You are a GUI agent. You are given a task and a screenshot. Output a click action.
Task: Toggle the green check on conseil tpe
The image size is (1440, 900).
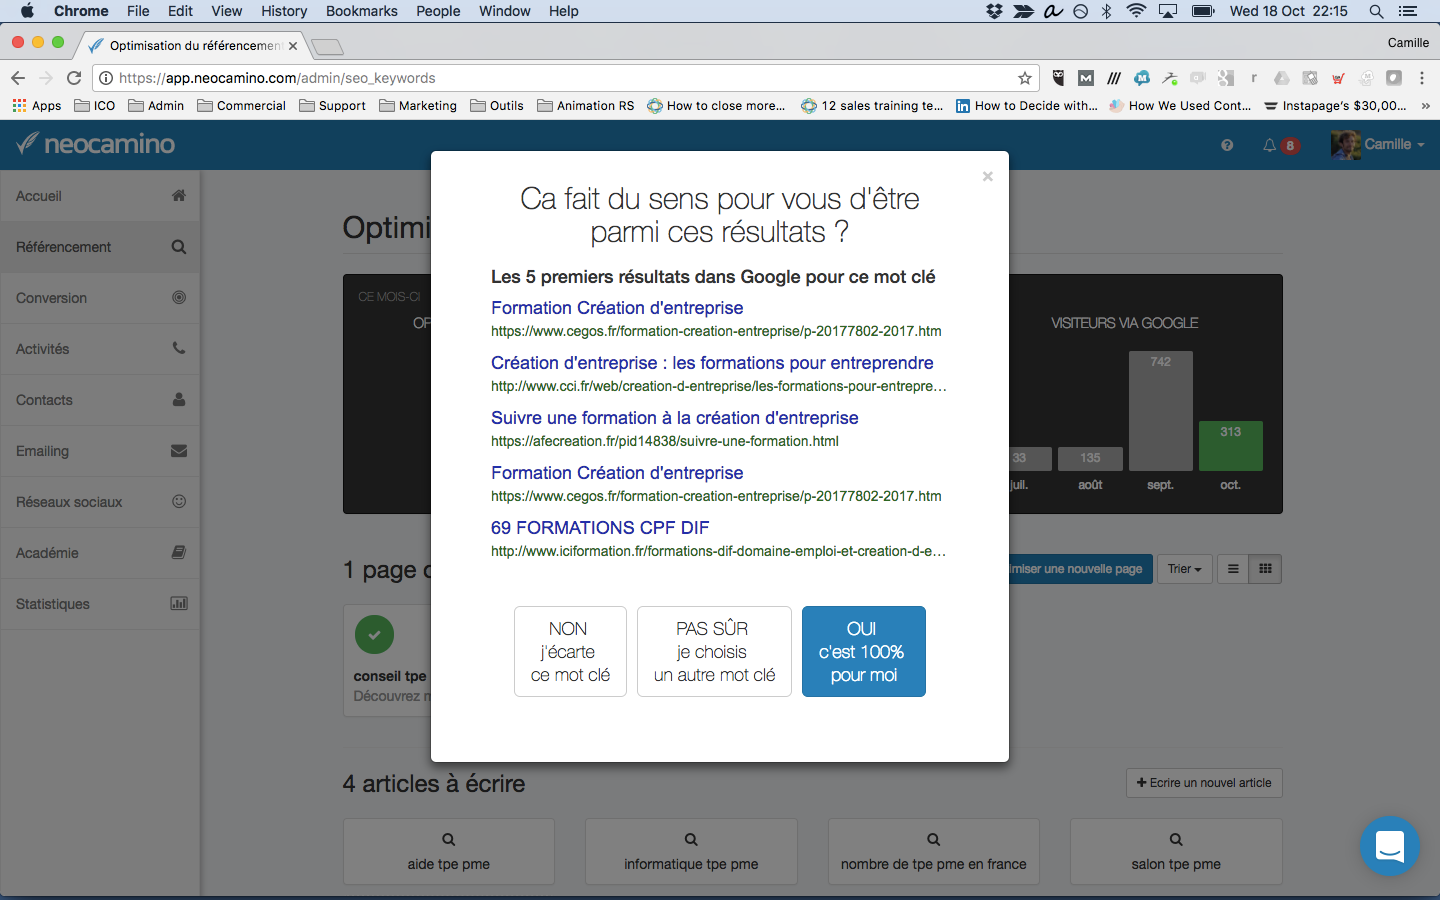pos(374,634)
